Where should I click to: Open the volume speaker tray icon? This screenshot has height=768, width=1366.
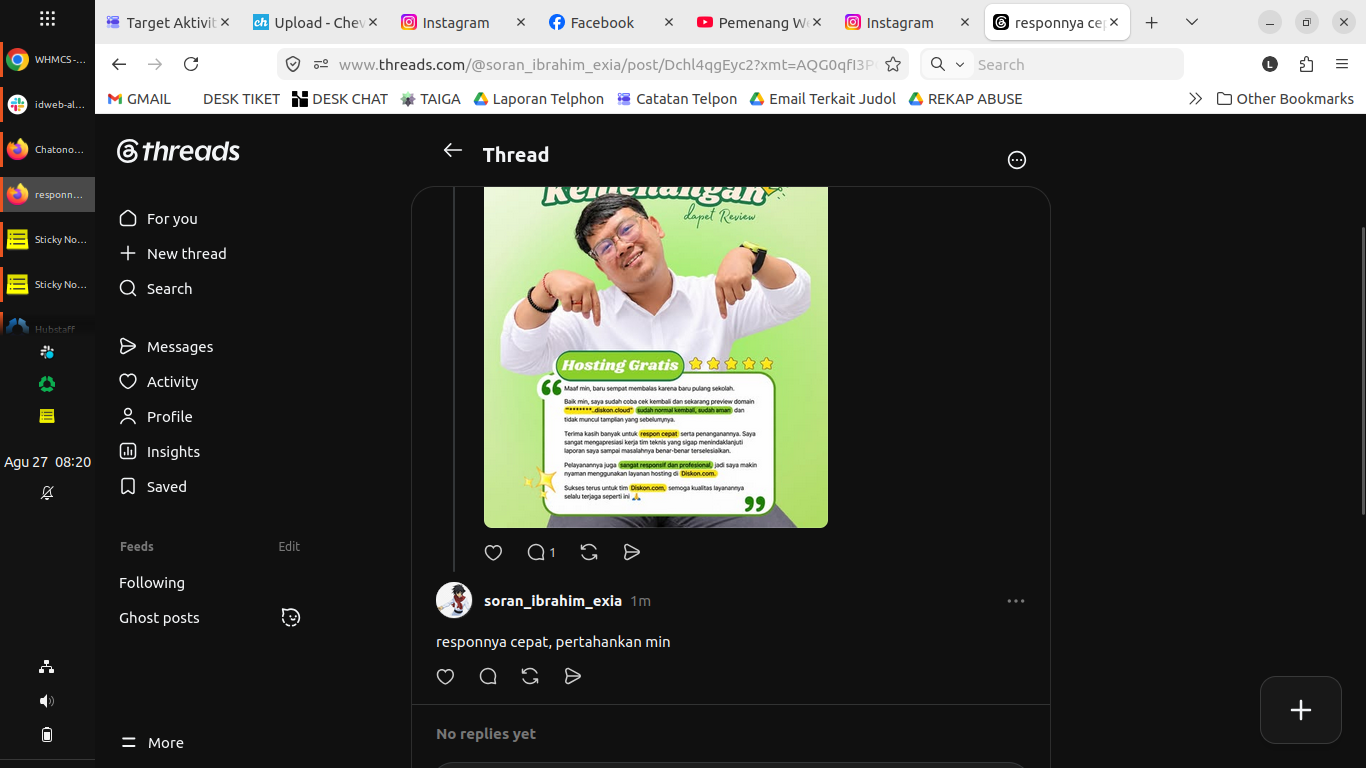[47, 701]
